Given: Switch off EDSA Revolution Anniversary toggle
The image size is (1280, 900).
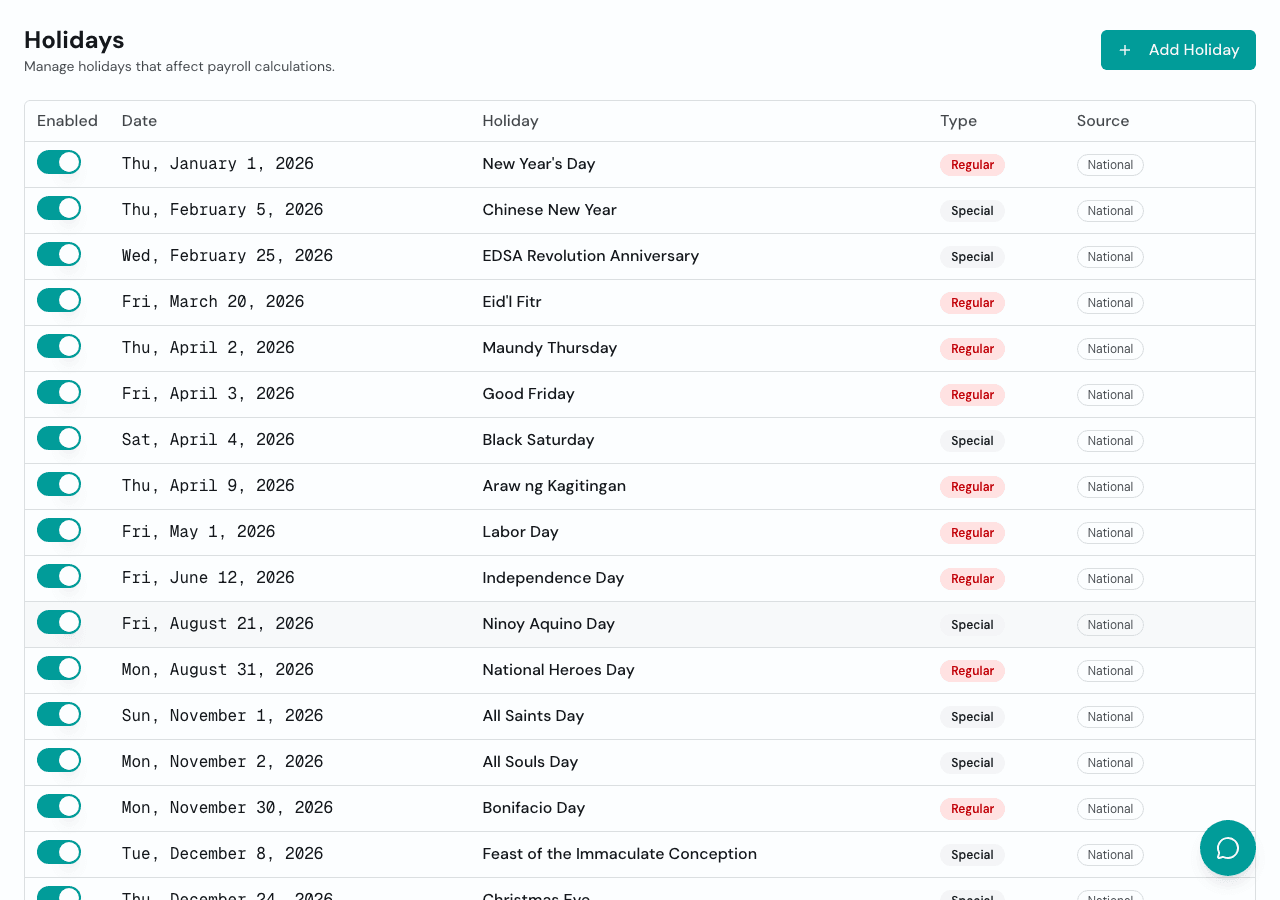Looking at the screenshot, I should coord(59,255).
